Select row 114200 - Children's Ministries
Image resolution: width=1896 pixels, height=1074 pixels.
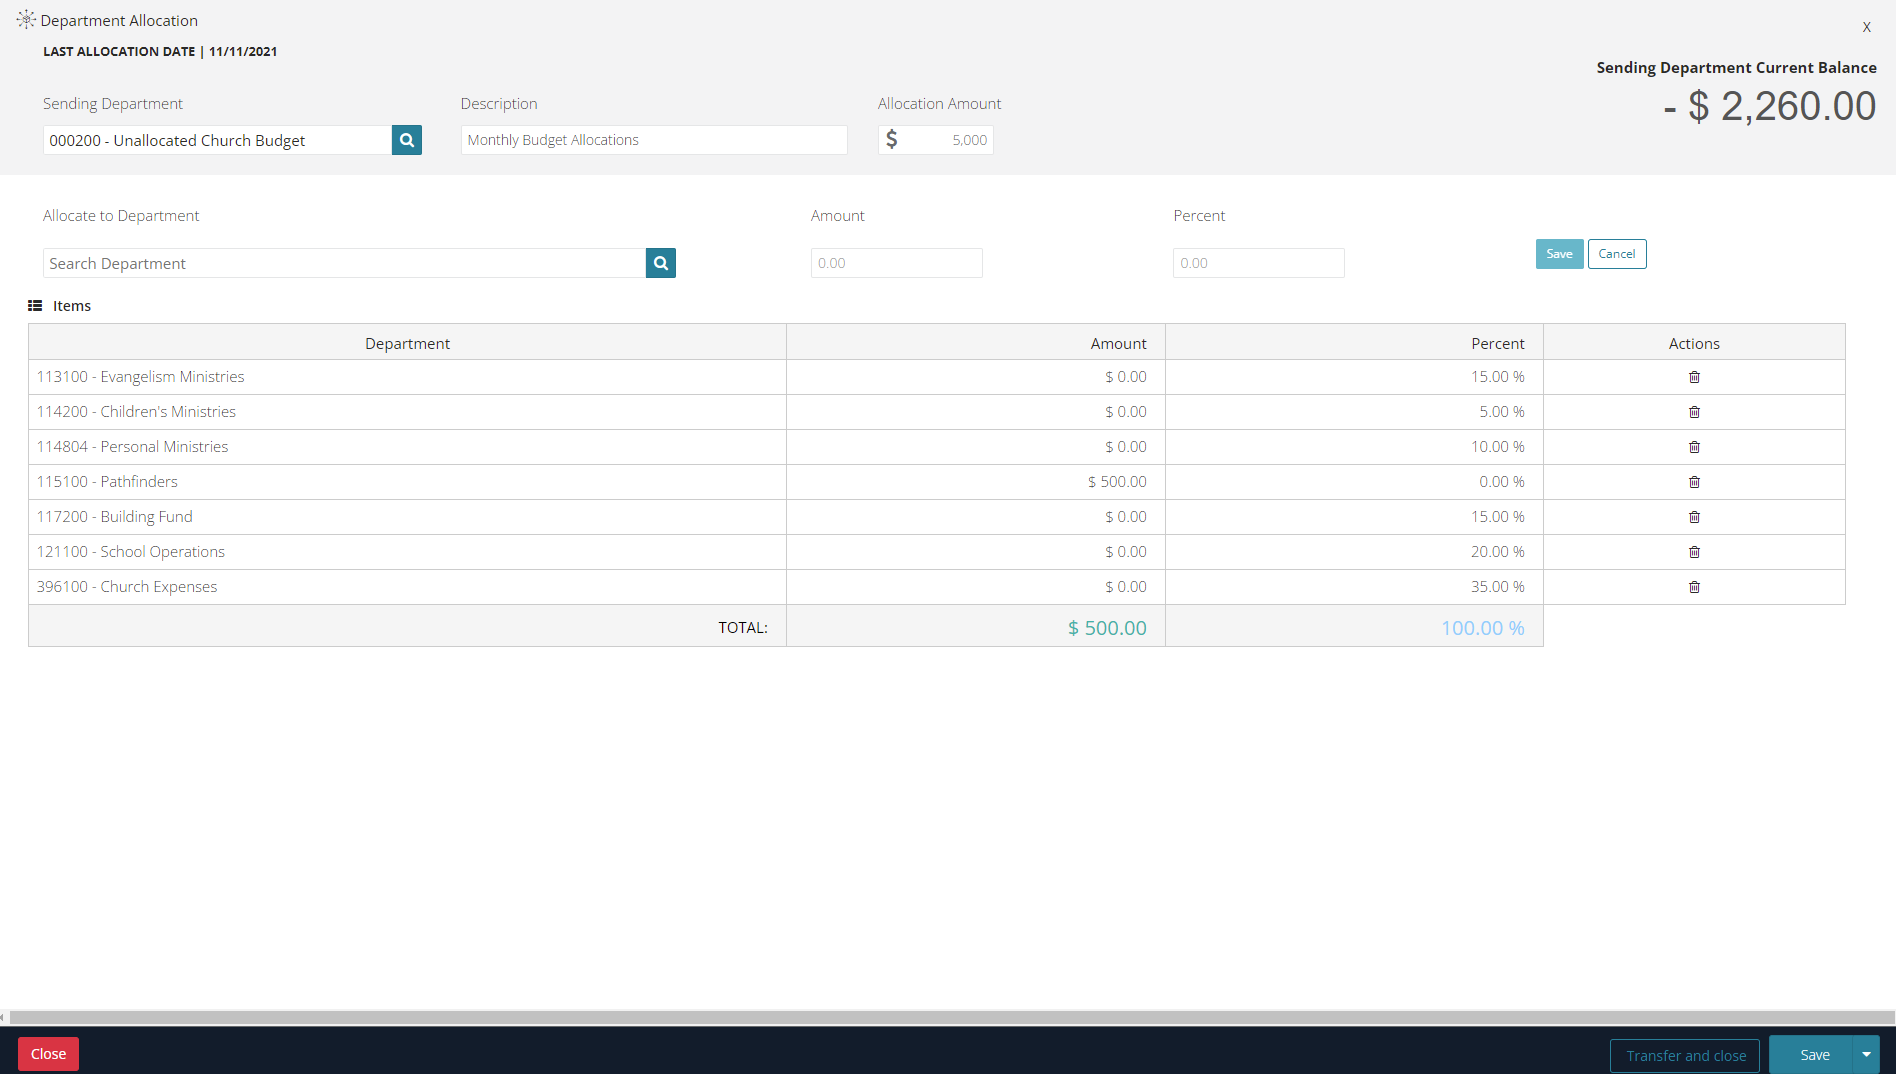coord(937,412)
